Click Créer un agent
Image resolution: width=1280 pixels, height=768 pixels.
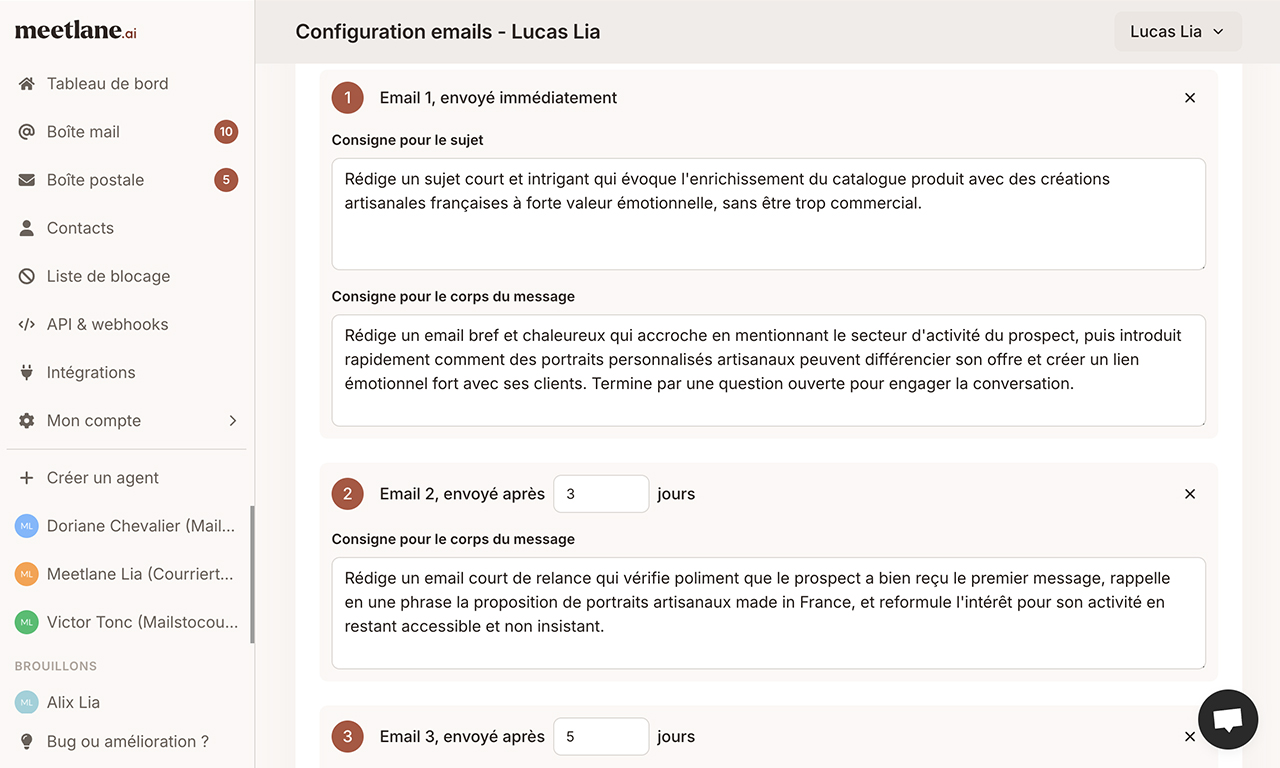pos(102,477)
